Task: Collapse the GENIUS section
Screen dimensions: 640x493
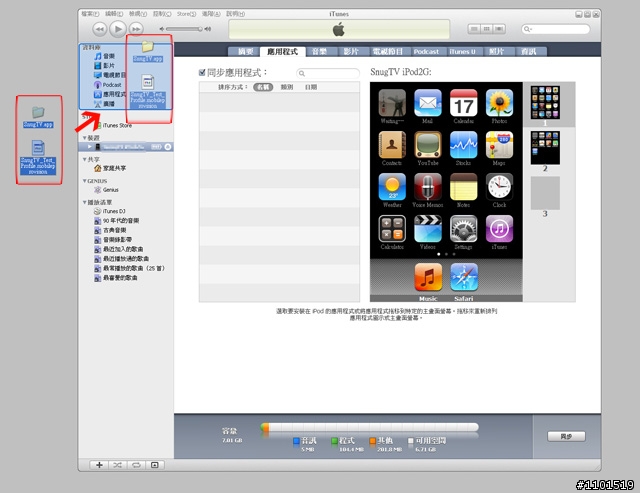Action: point(84,181)
